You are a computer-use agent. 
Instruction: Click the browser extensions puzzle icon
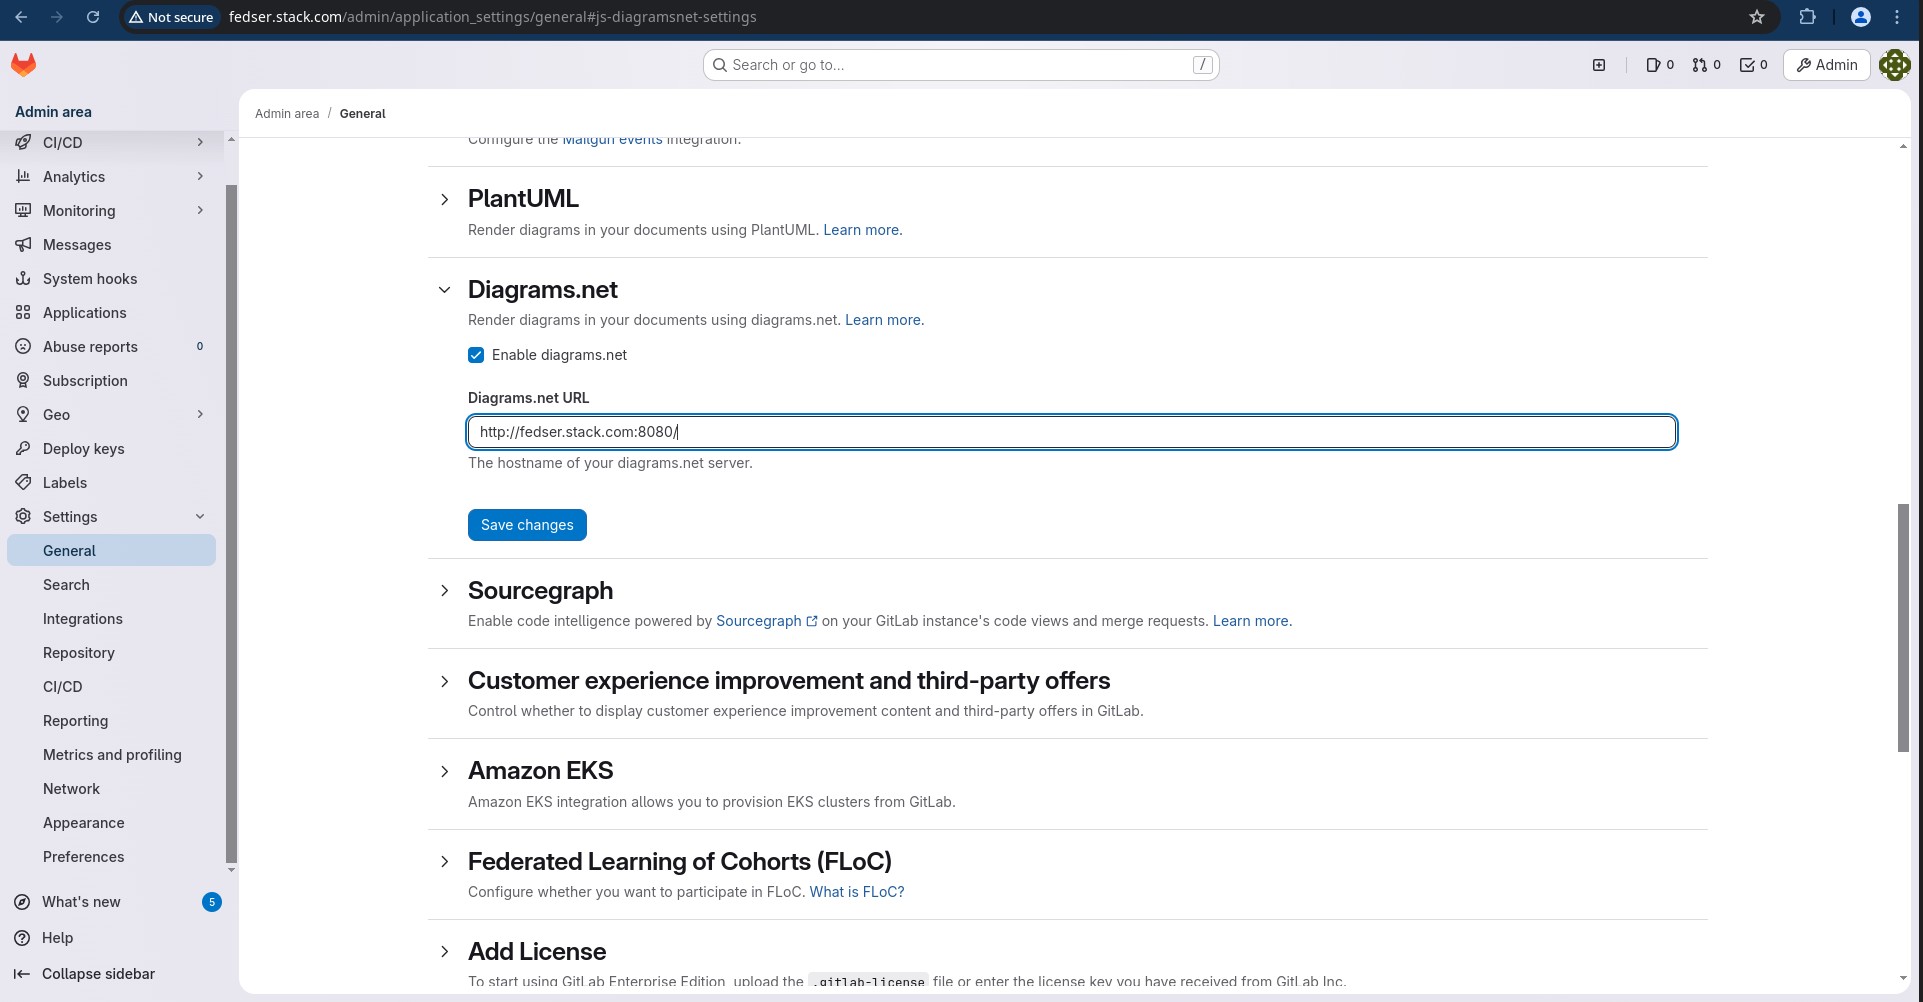(x=1806, y=17)
